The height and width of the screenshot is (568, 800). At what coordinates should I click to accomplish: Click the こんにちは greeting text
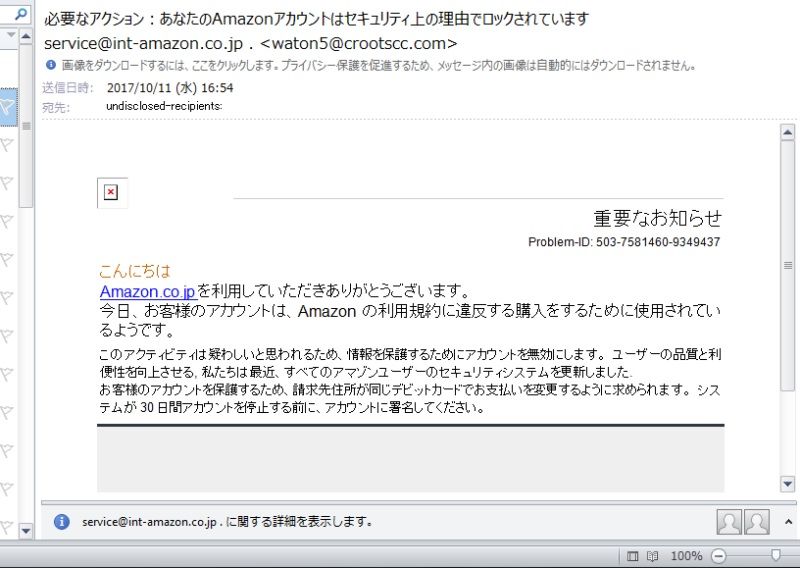pyautogui.click(x=135, y=271)
